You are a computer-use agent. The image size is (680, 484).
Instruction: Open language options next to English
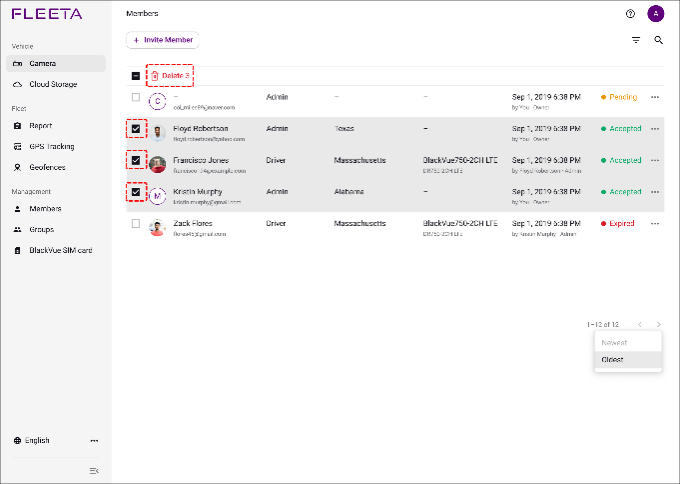click(94, 440)
